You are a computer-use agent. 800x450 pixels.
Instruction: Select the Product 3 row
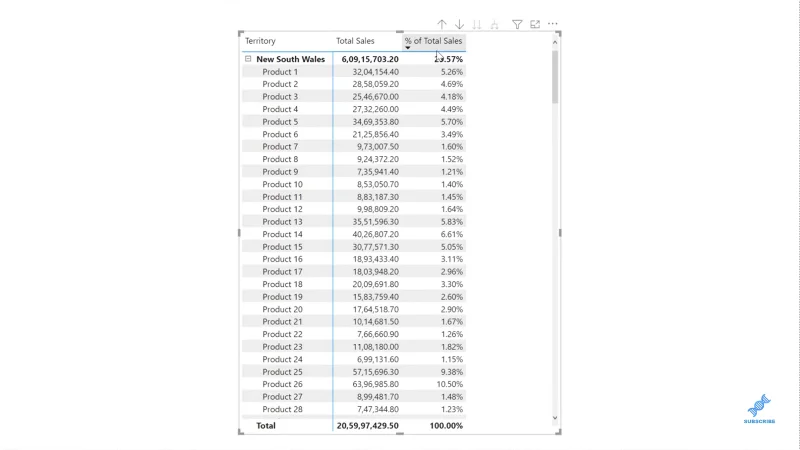[354, 96]
